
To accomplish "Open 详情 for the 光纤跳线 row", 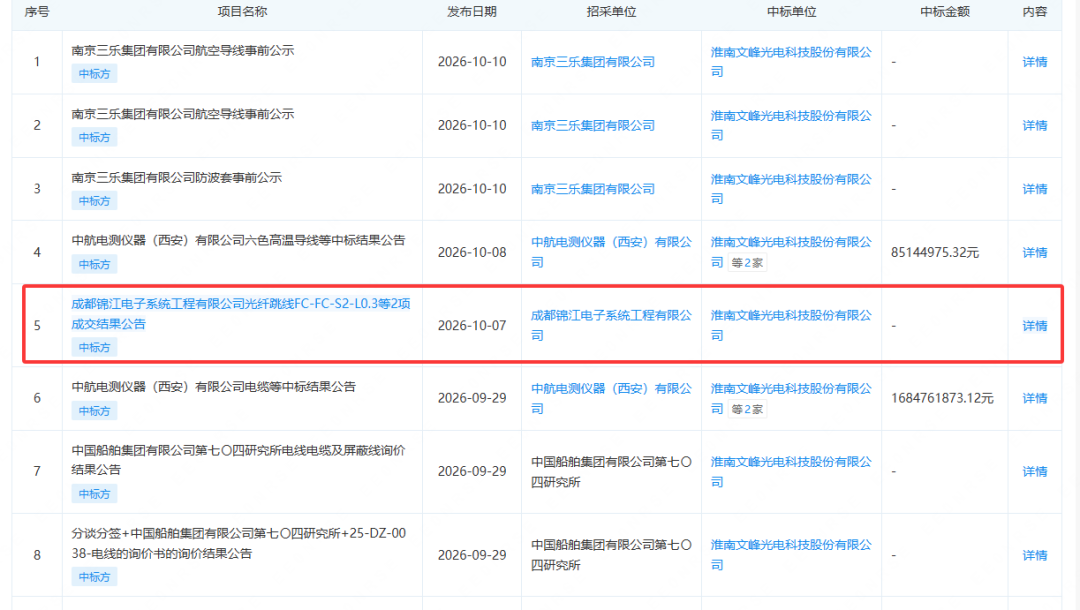I will 1035,326.
